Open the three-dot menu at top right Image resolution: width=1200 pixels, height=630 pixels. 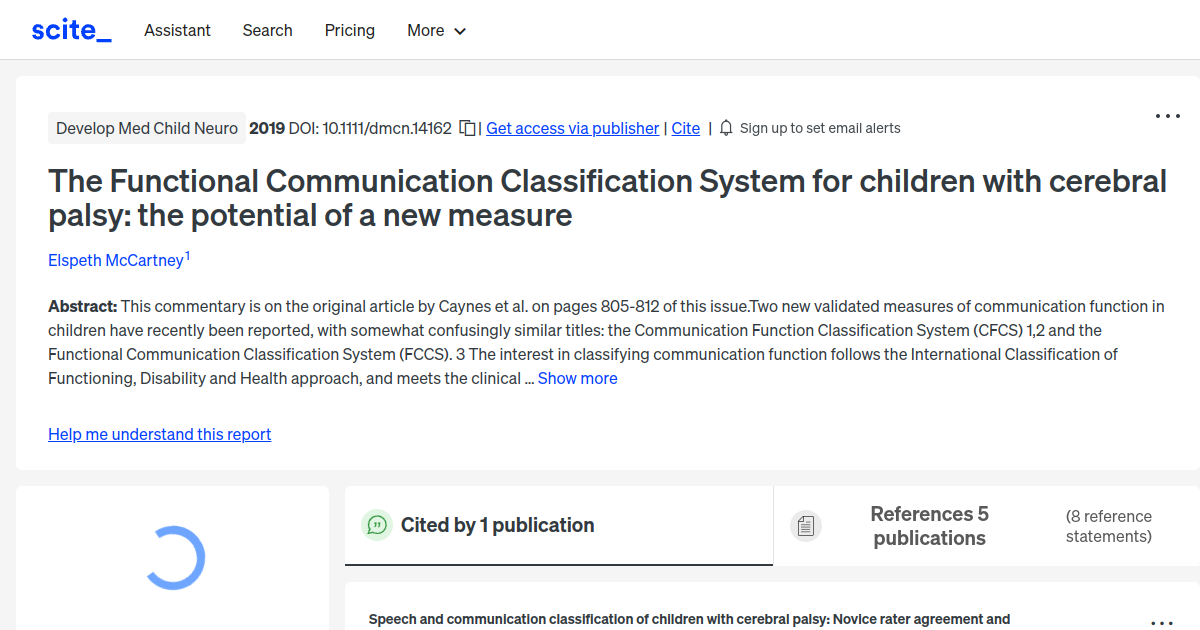(x=1167, y=116)
